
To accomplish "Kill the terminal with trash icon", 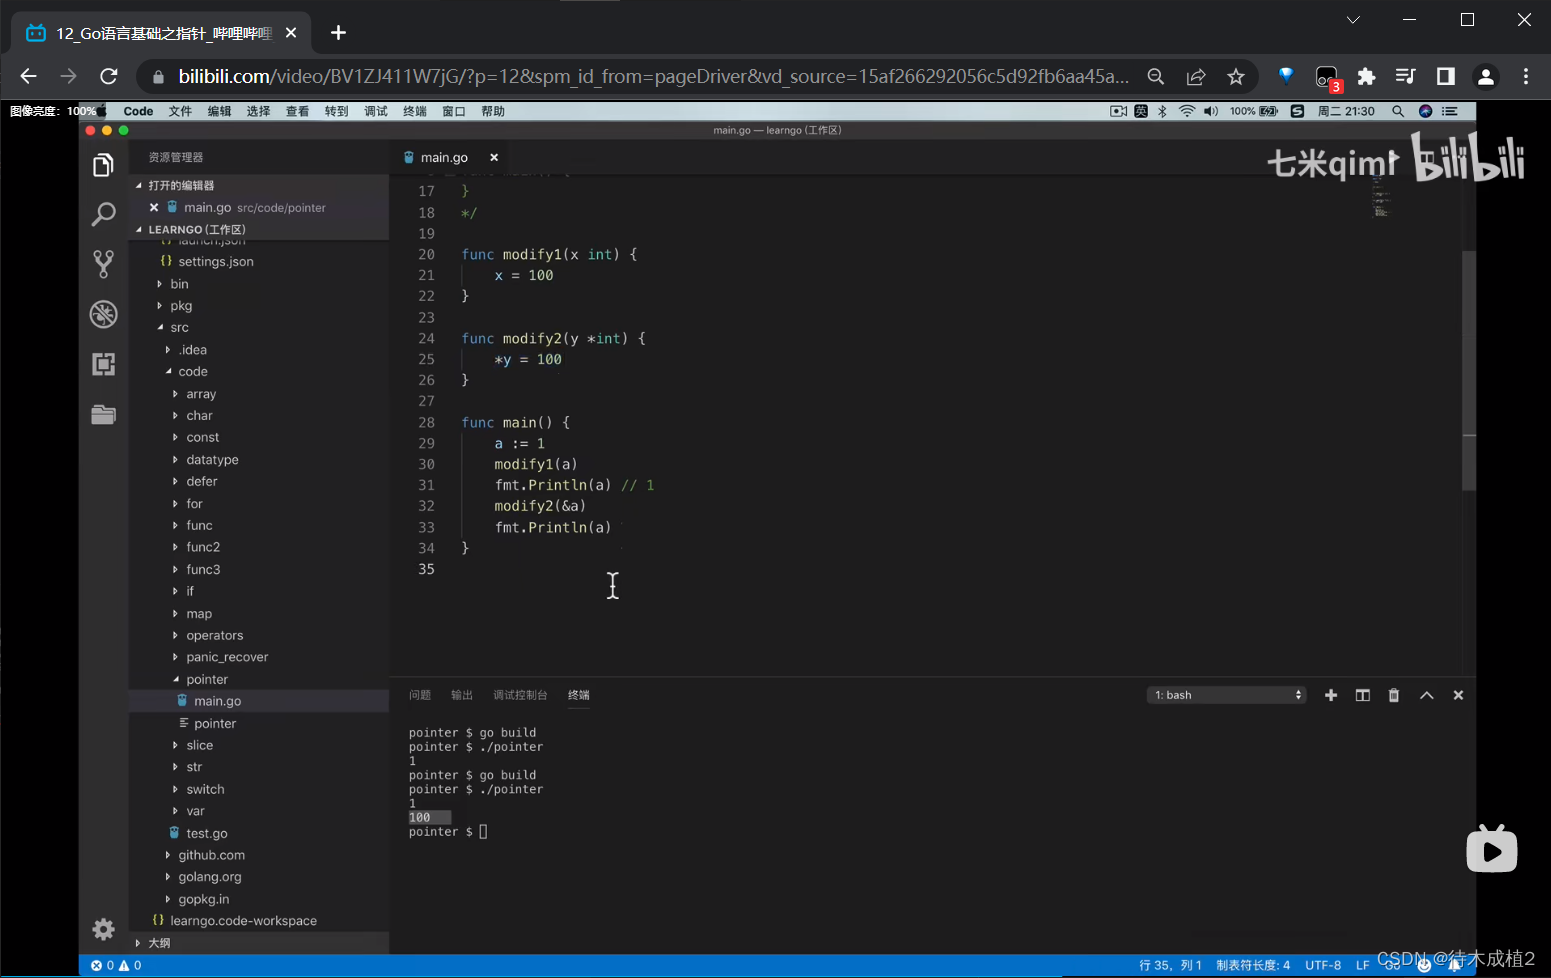I will (x=1394, y=695).
